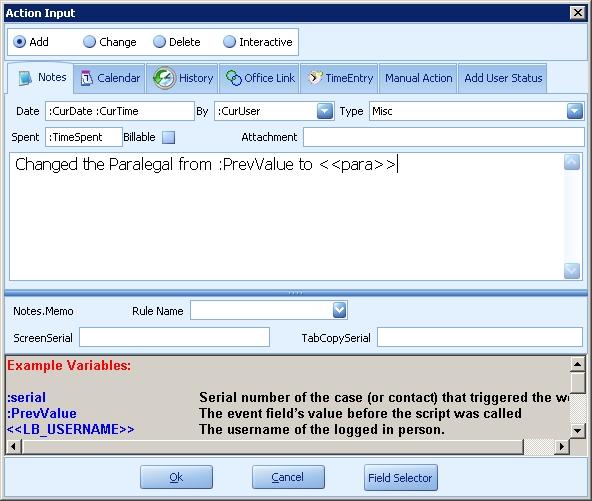Click the Spent time field
The image size is (592, 501).
point(84,137)
